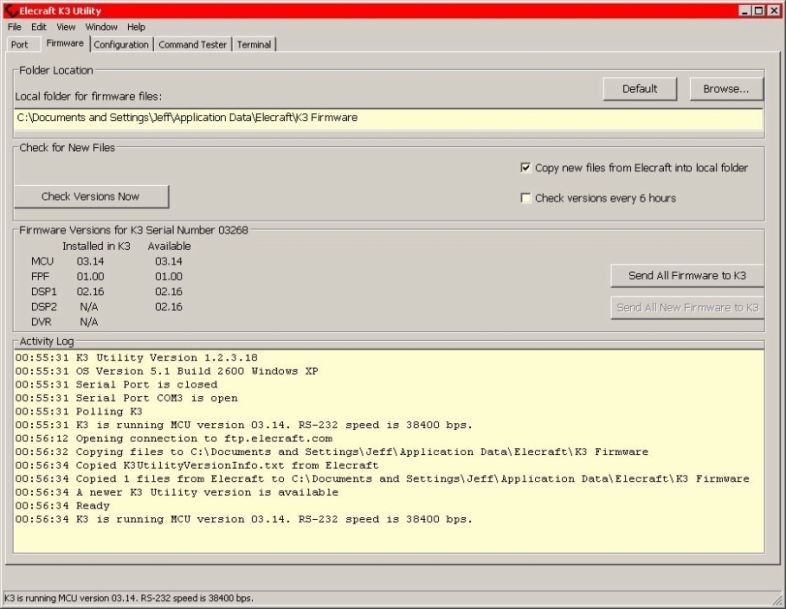Screen dimensions: 786x609
Task: Toggle Copy new files from Elecraft checkbox
Action: (525, 167)
